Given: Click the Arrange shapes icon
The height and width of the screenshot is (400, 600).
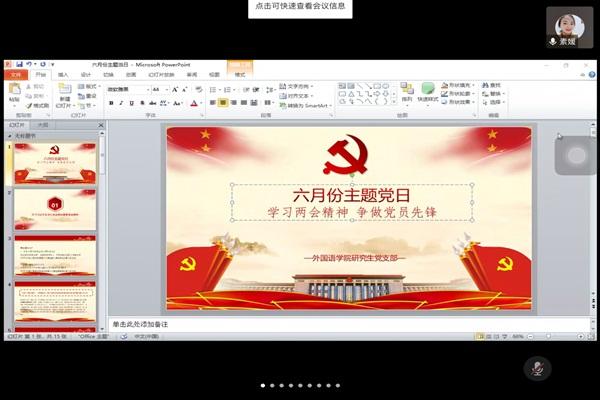Looking at the screenshot, I should pos(407,88).
